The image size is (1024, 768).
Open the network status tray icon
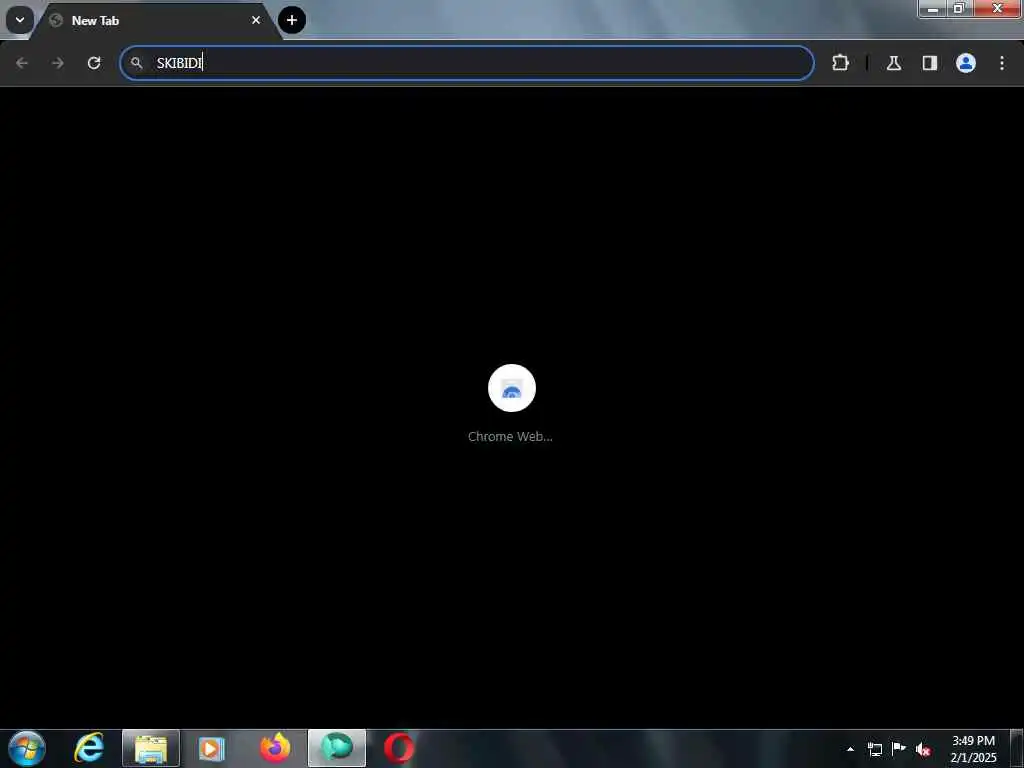(875, 749)
